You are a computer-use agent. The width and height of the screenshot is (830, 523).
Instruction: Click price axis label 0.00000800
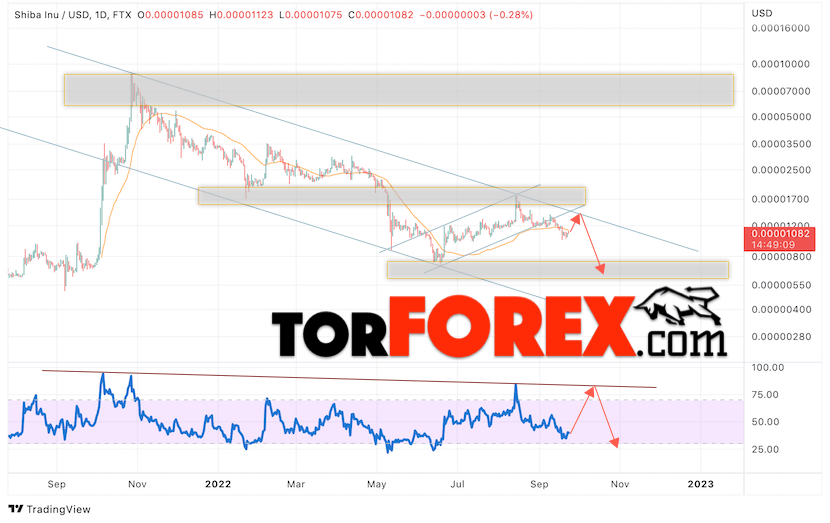coord(781,257)
